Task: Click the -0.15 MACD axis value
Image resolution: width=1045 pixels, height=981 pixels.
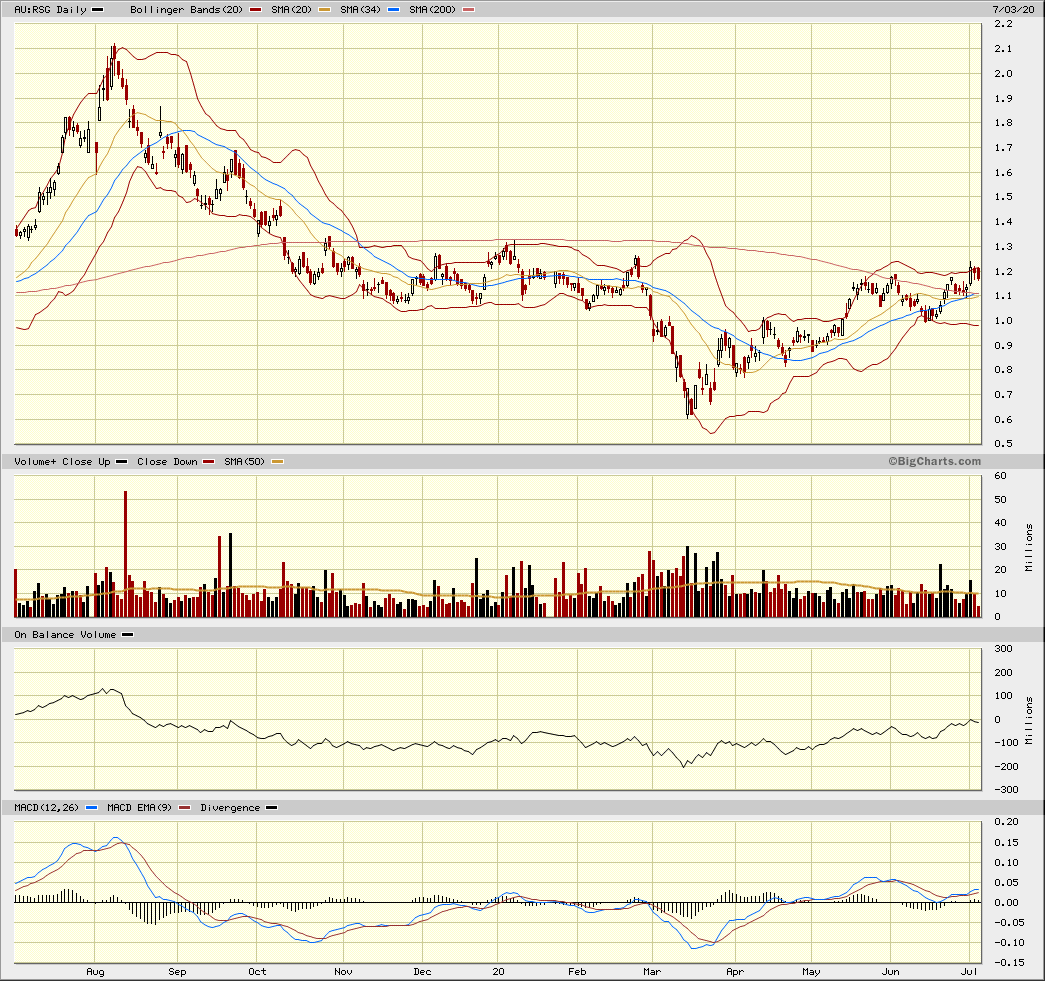Action: 1004,962
